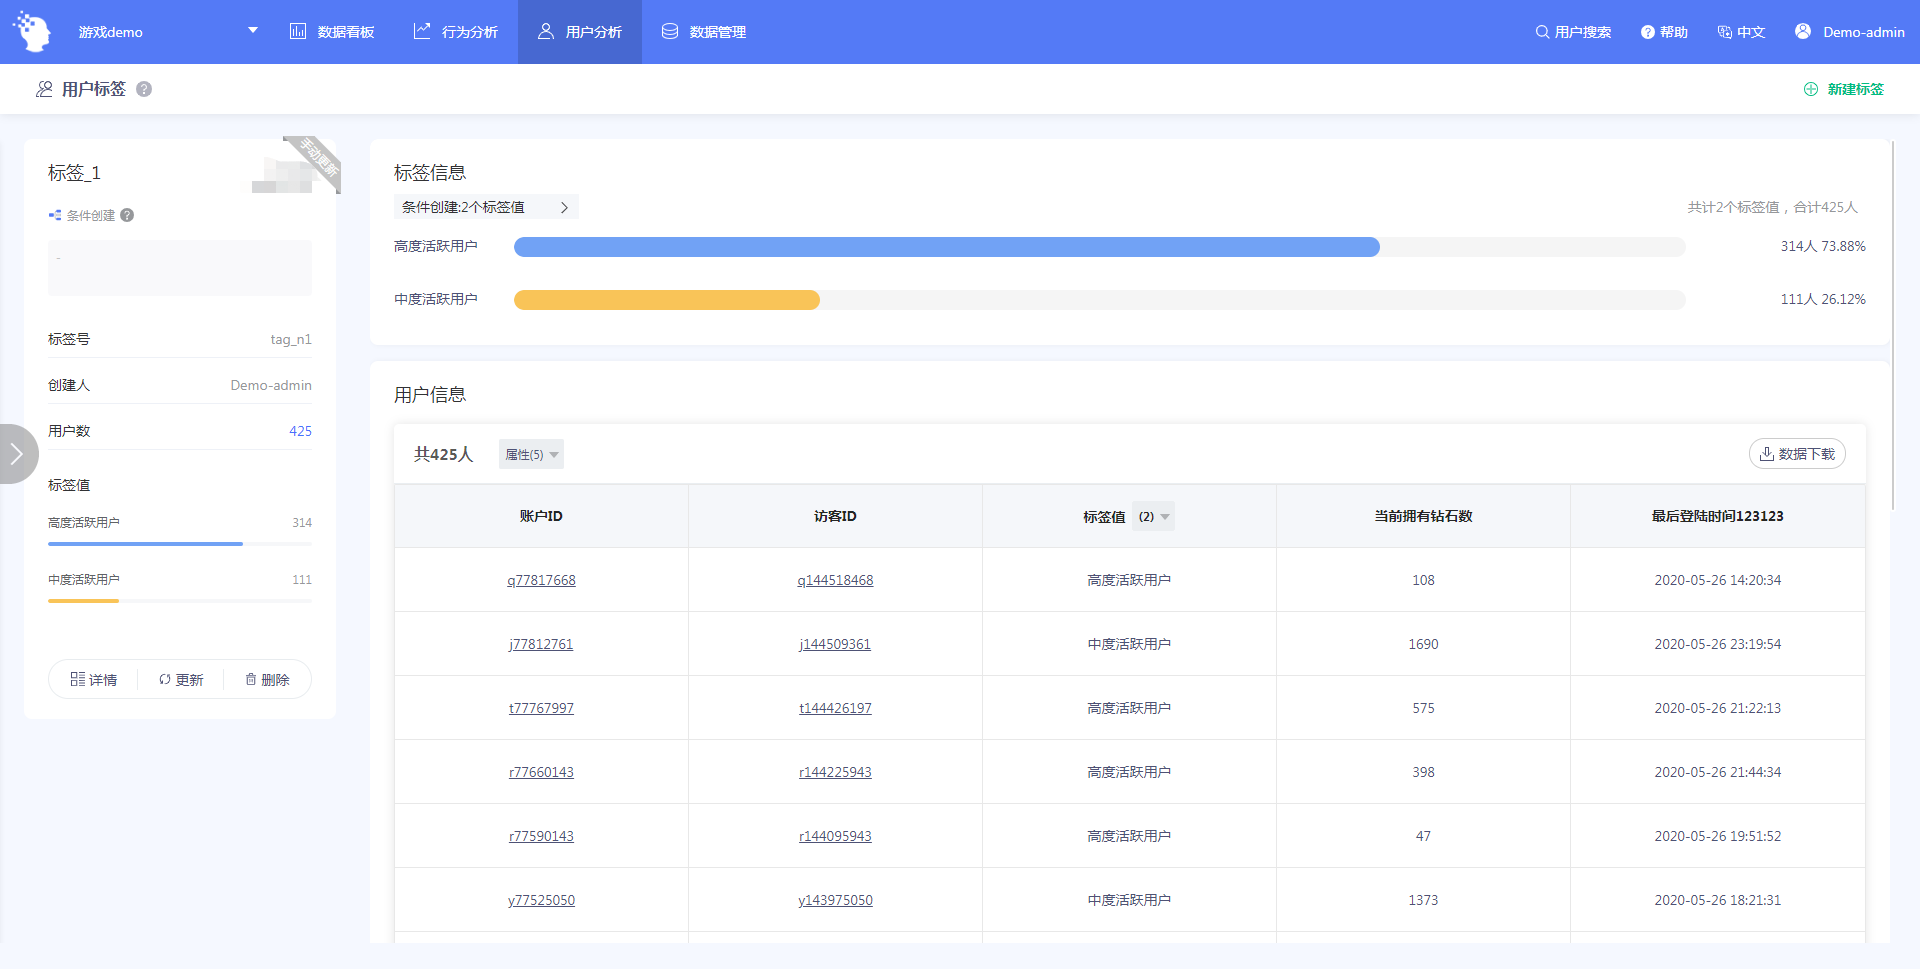Click user count 425 link

[300, 431]
